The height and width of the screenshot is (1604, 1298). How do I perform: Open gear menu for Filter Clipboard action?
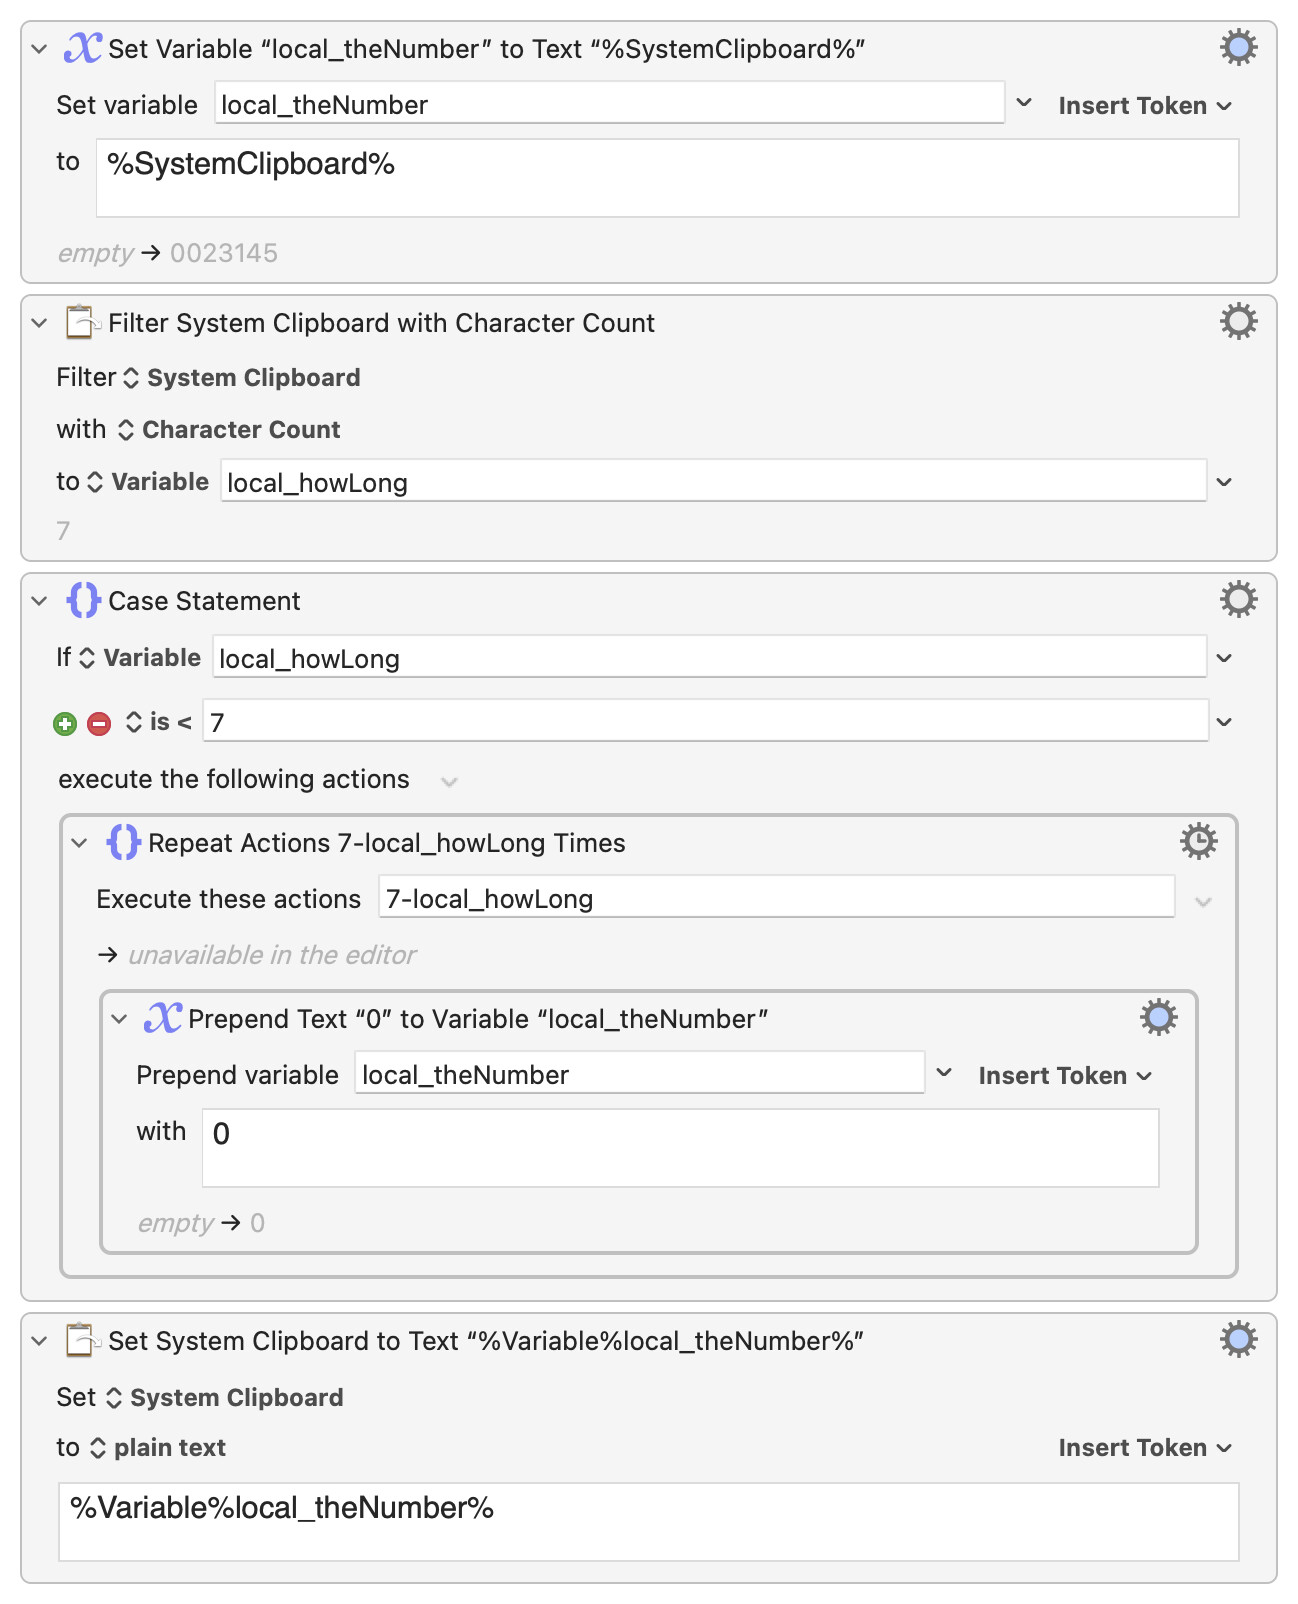click(x=1238, y=321)
